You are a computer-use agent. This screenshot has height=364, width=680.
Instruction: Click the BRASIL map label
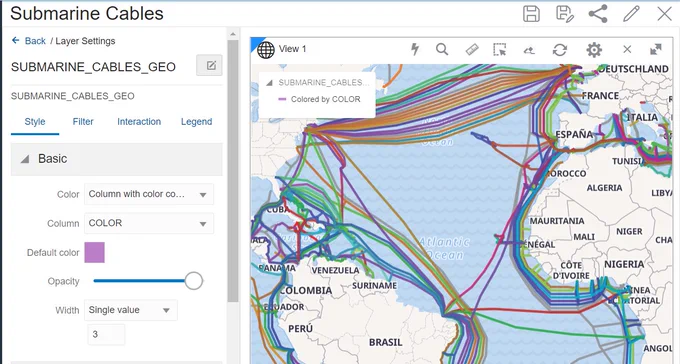point(386,343)
